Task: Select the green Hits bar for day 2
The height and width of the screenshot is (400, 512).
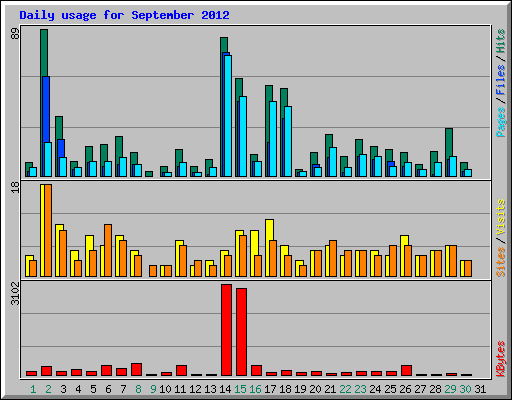Action: [44, 53]
